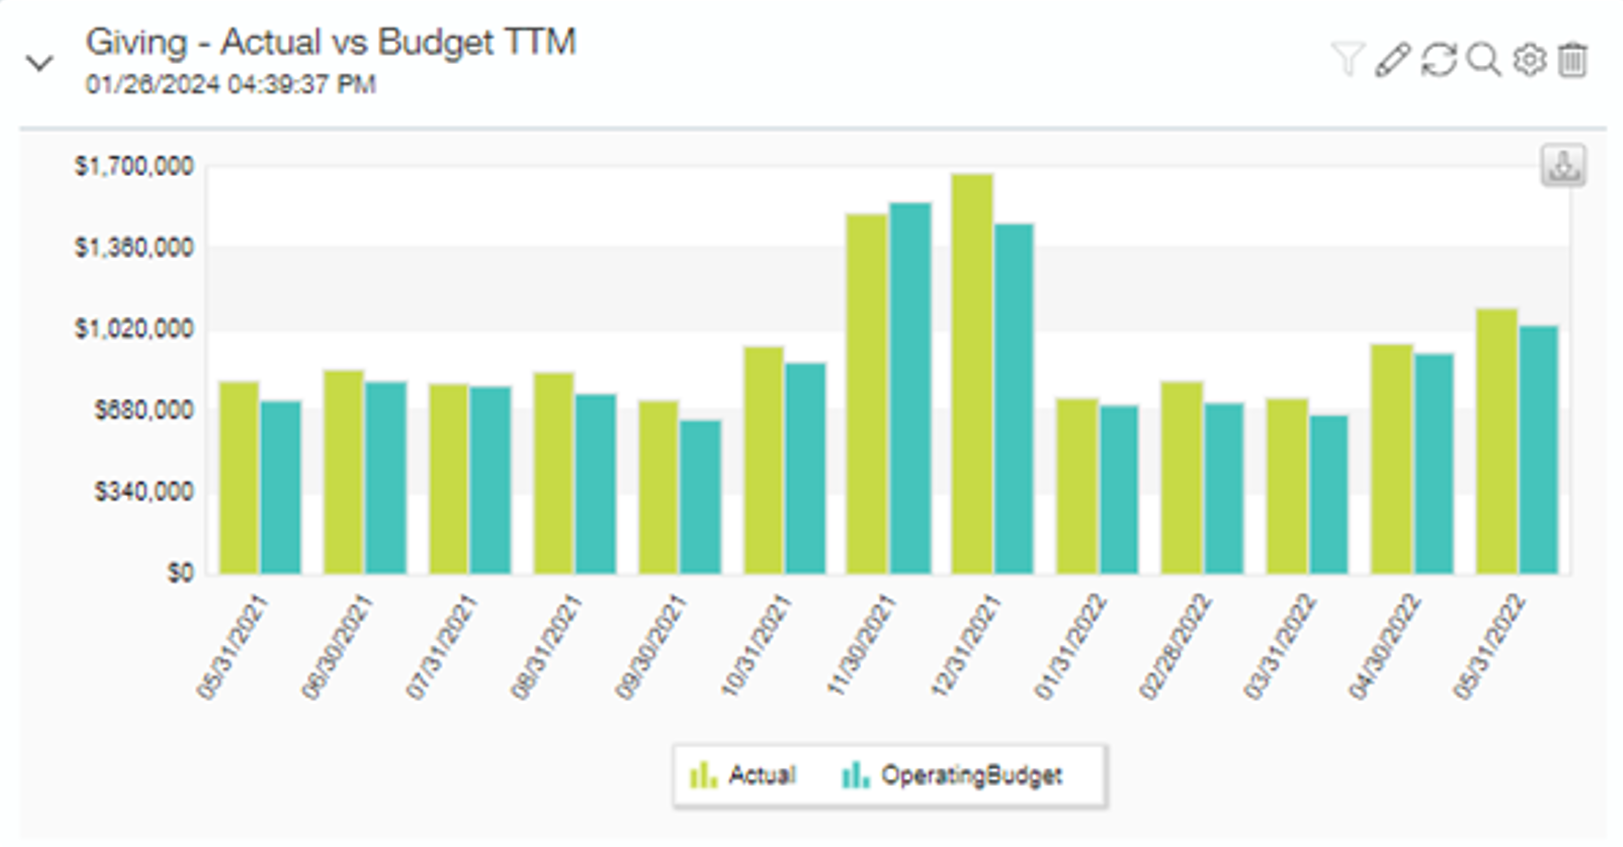This screenshot has height=847, width=1623.
Task: Select the OperatingBudget bar for 11/30/2021
Action: [910, 388]
